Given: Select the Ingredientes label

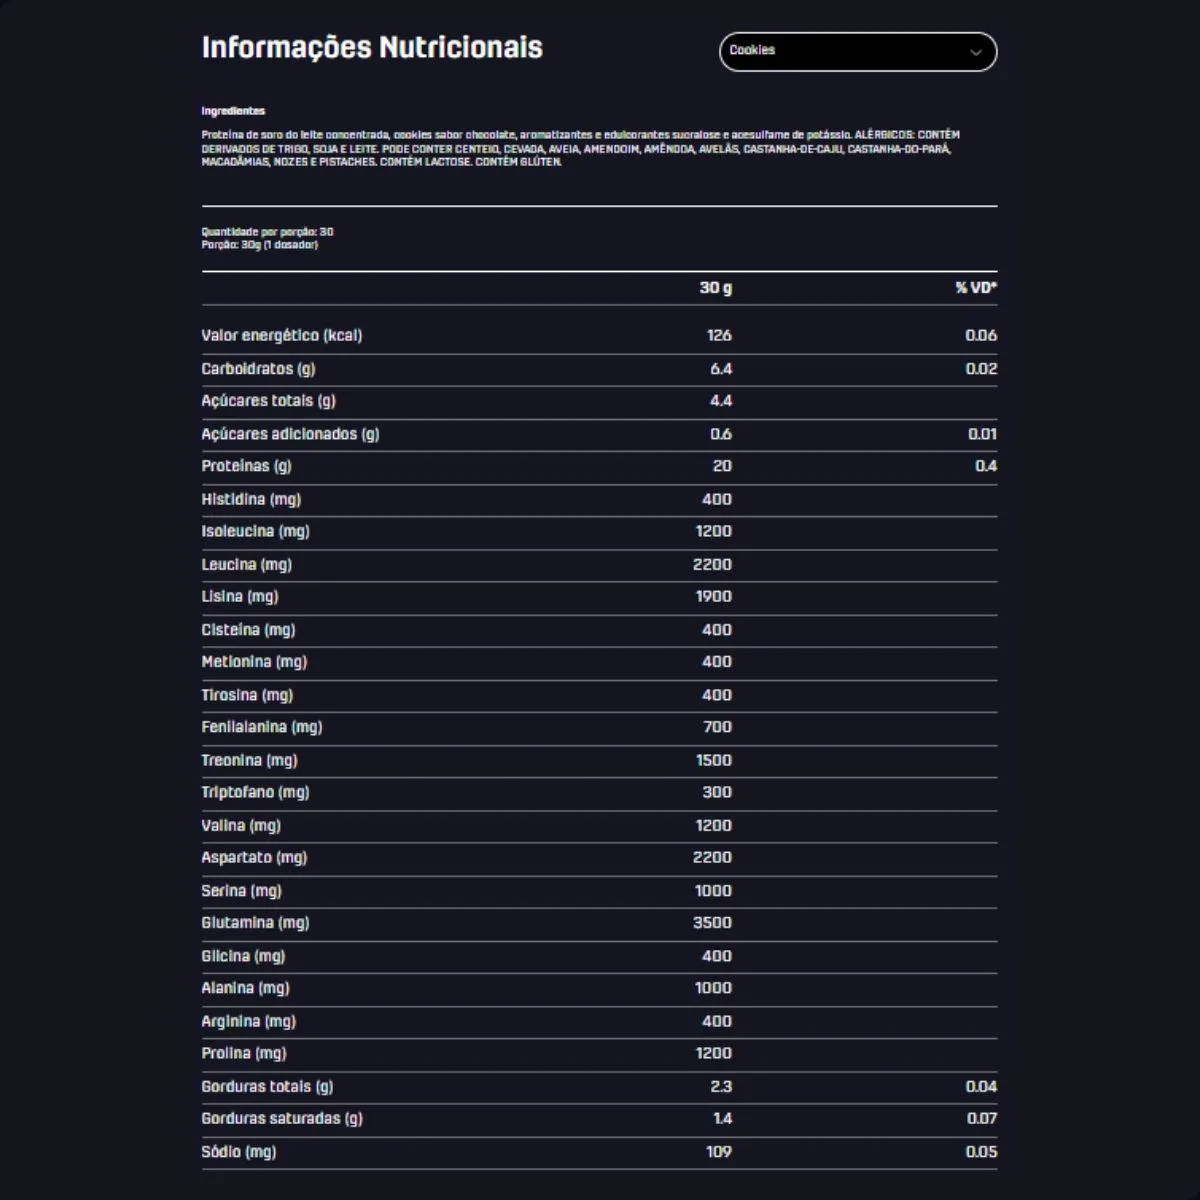Looking at the screenshot, I should click(x=233, y=111).
